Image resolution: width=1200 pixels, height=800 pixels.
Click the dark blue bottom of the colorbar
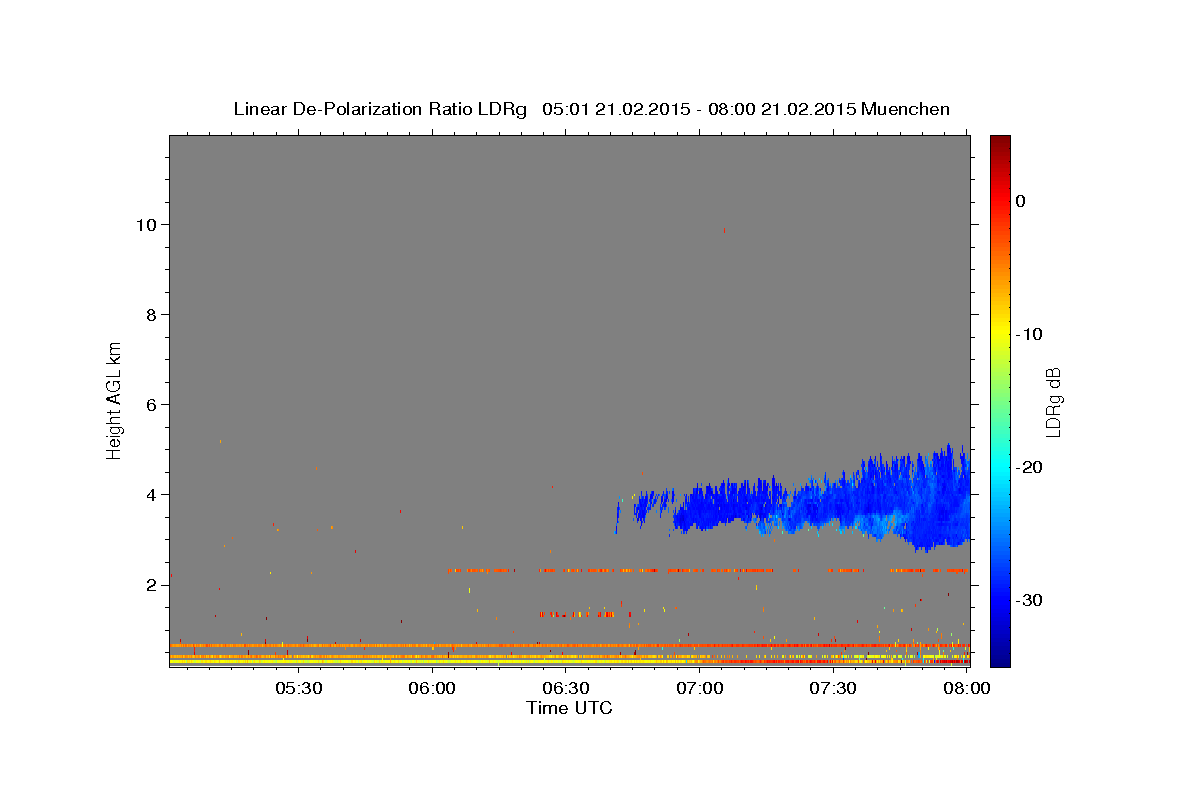pos(1000,655)
